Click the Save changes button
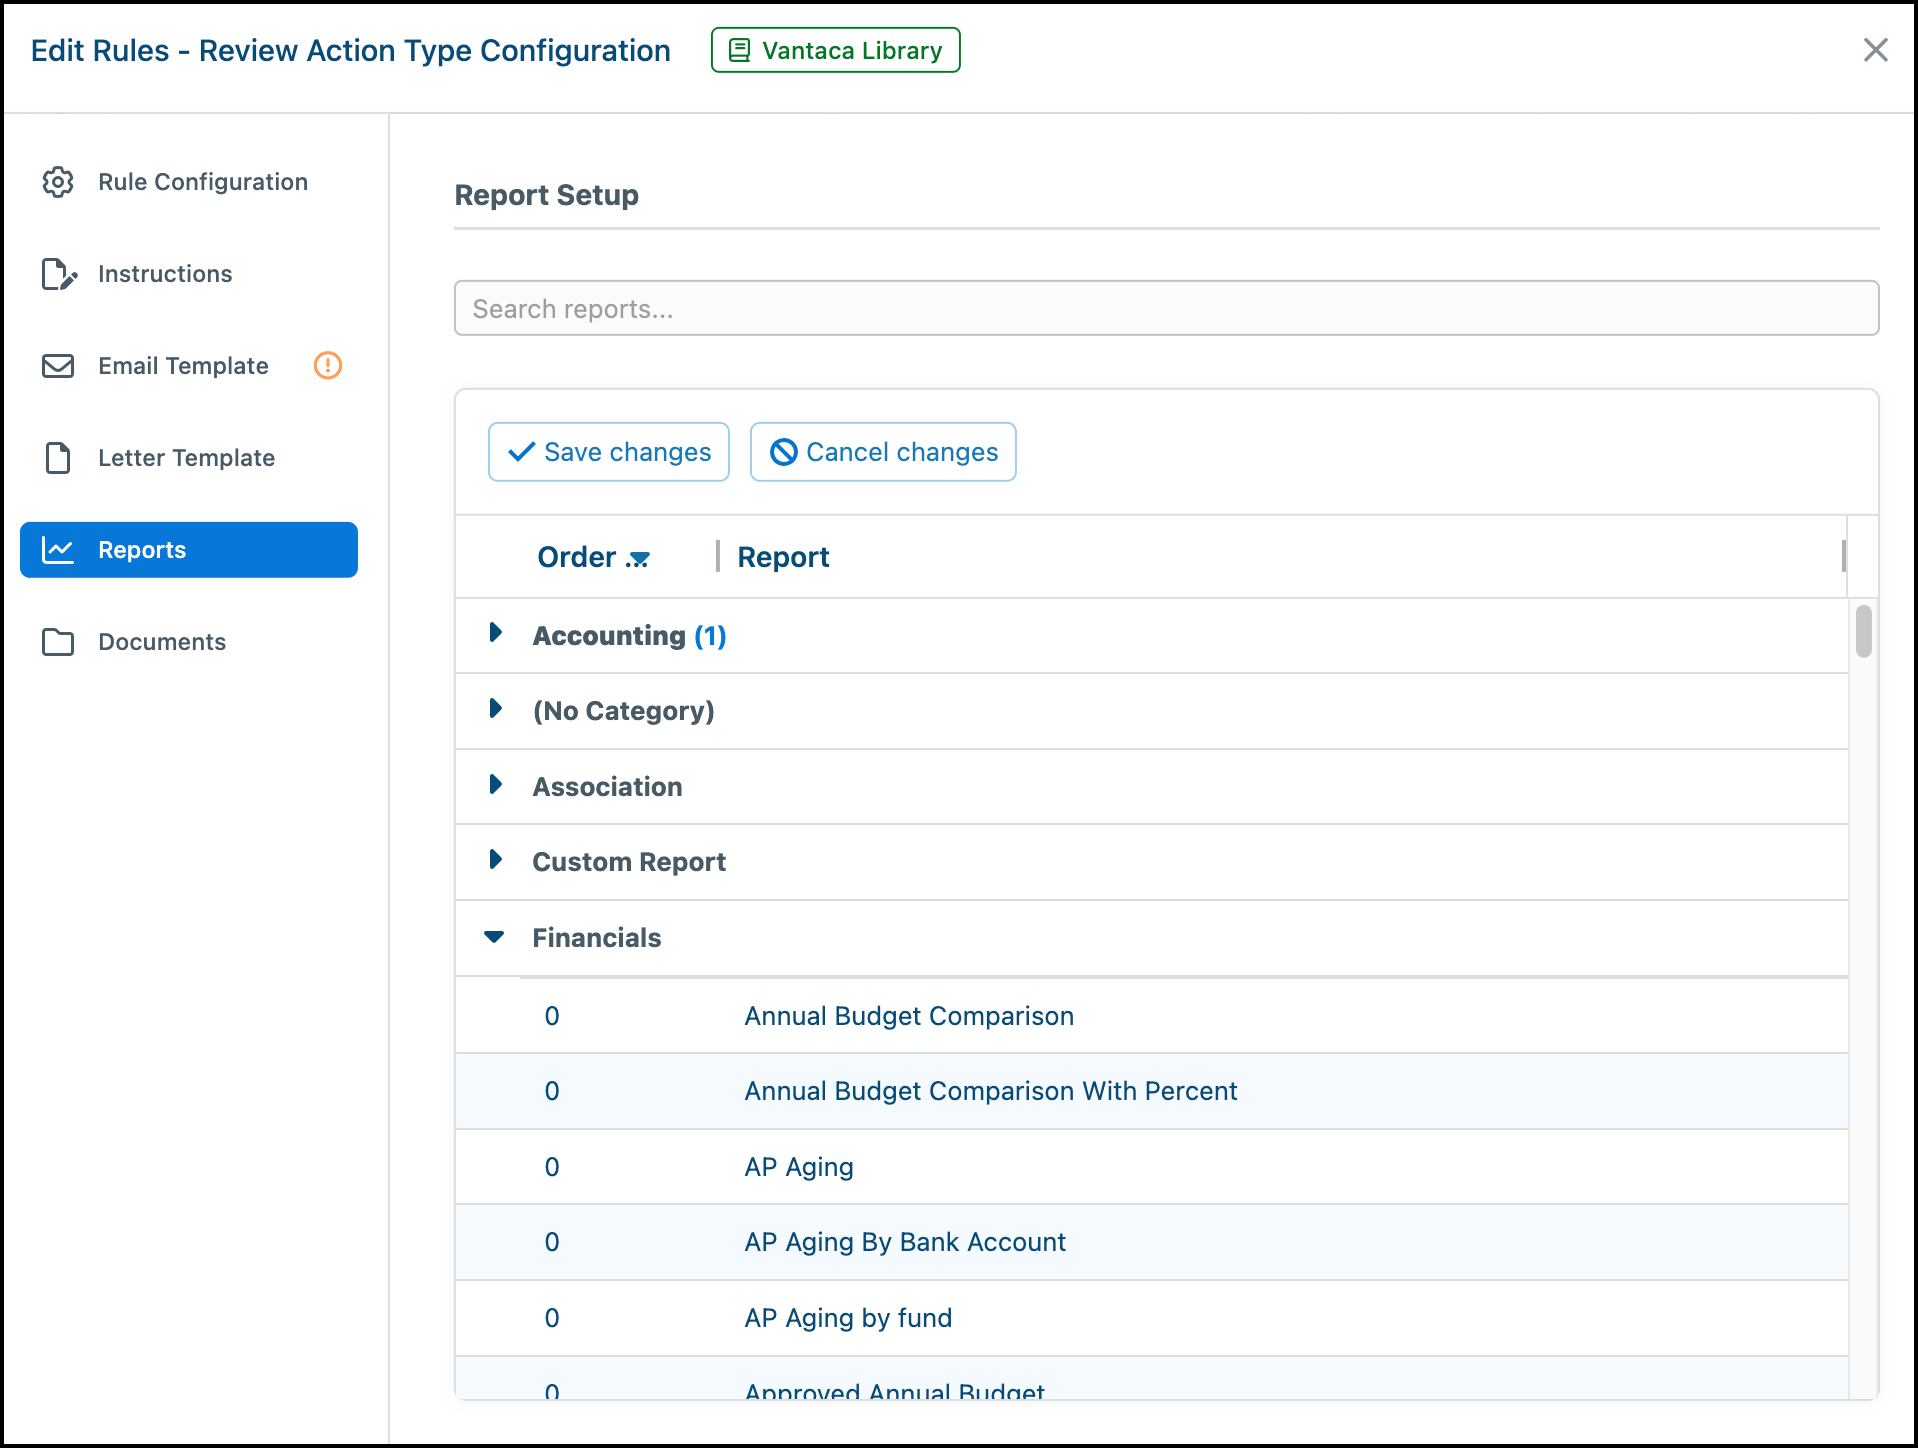Screen dimensions: 1918x1448 pos(609,452)
